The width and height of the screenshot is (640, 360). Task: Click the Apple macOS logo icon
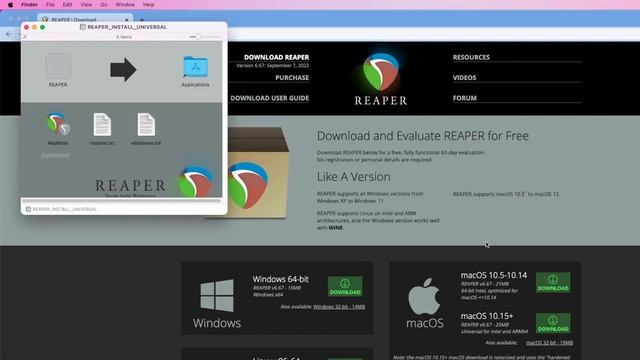[x=424, y=296]
